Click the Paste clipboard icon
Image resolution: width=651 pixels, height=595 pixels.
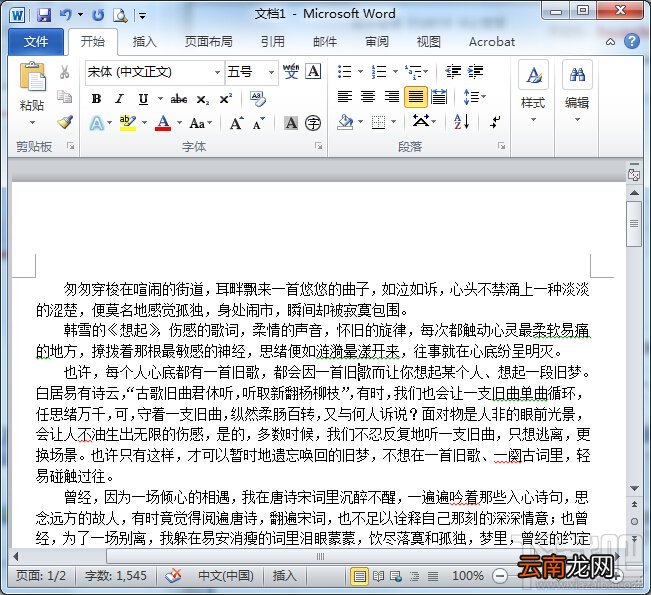tap(32, 76)
